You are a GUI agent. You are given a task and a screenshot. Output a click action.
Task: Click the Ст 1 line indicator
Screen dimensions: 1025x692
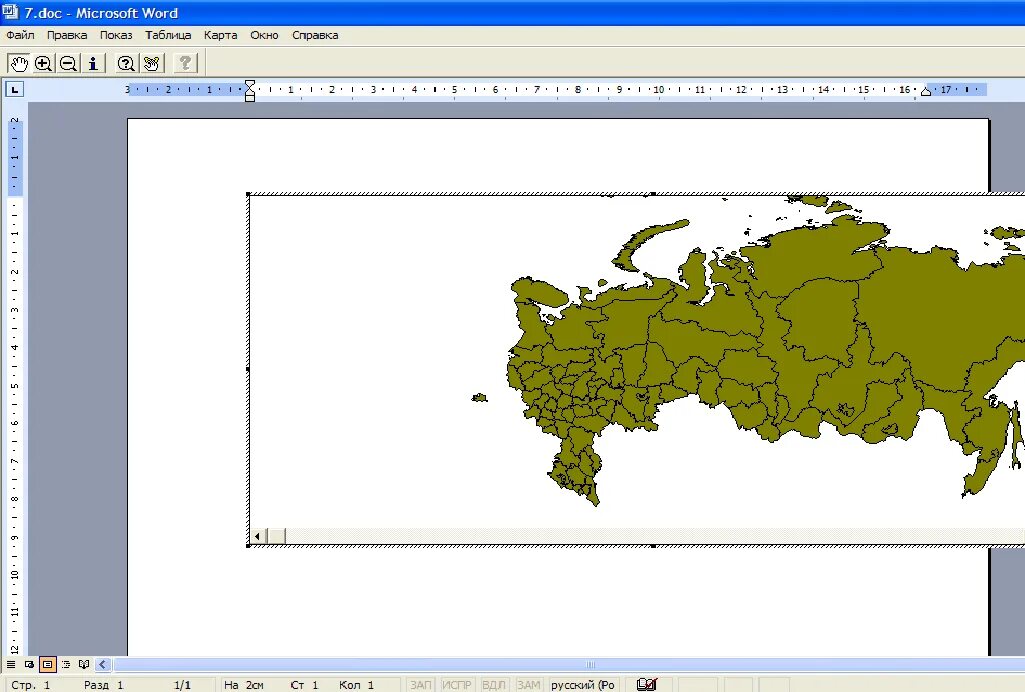pos(304,685)
